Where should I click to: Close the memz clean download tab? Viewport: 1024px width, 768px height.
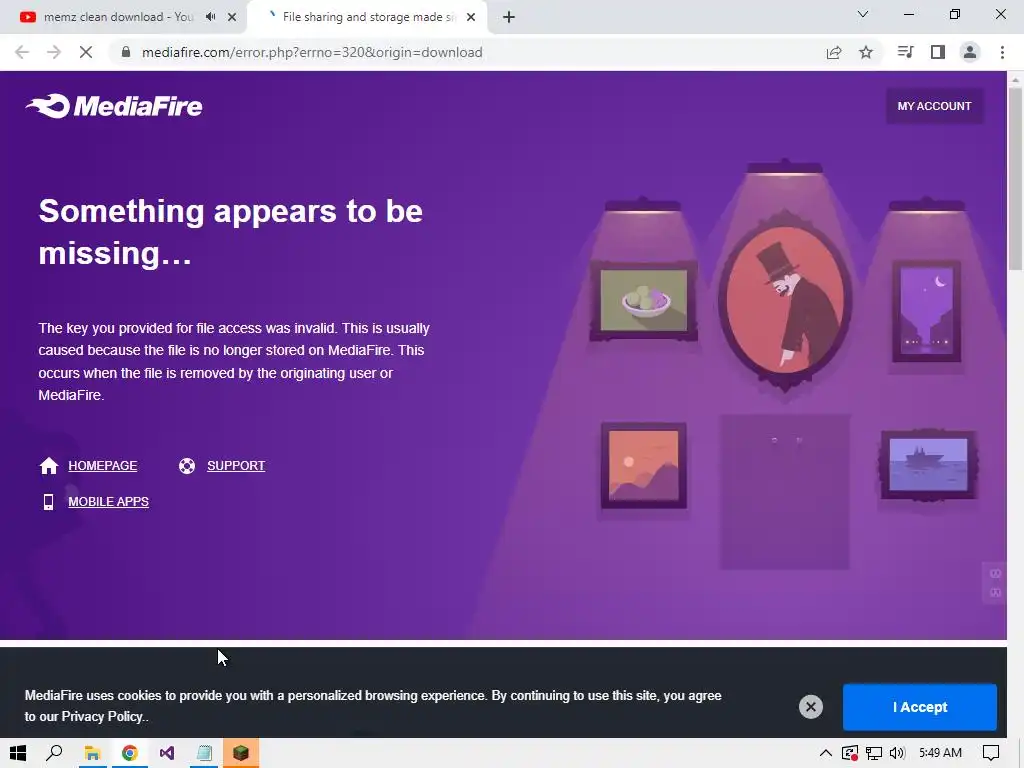pyautogui.click(x=232, y=17)
